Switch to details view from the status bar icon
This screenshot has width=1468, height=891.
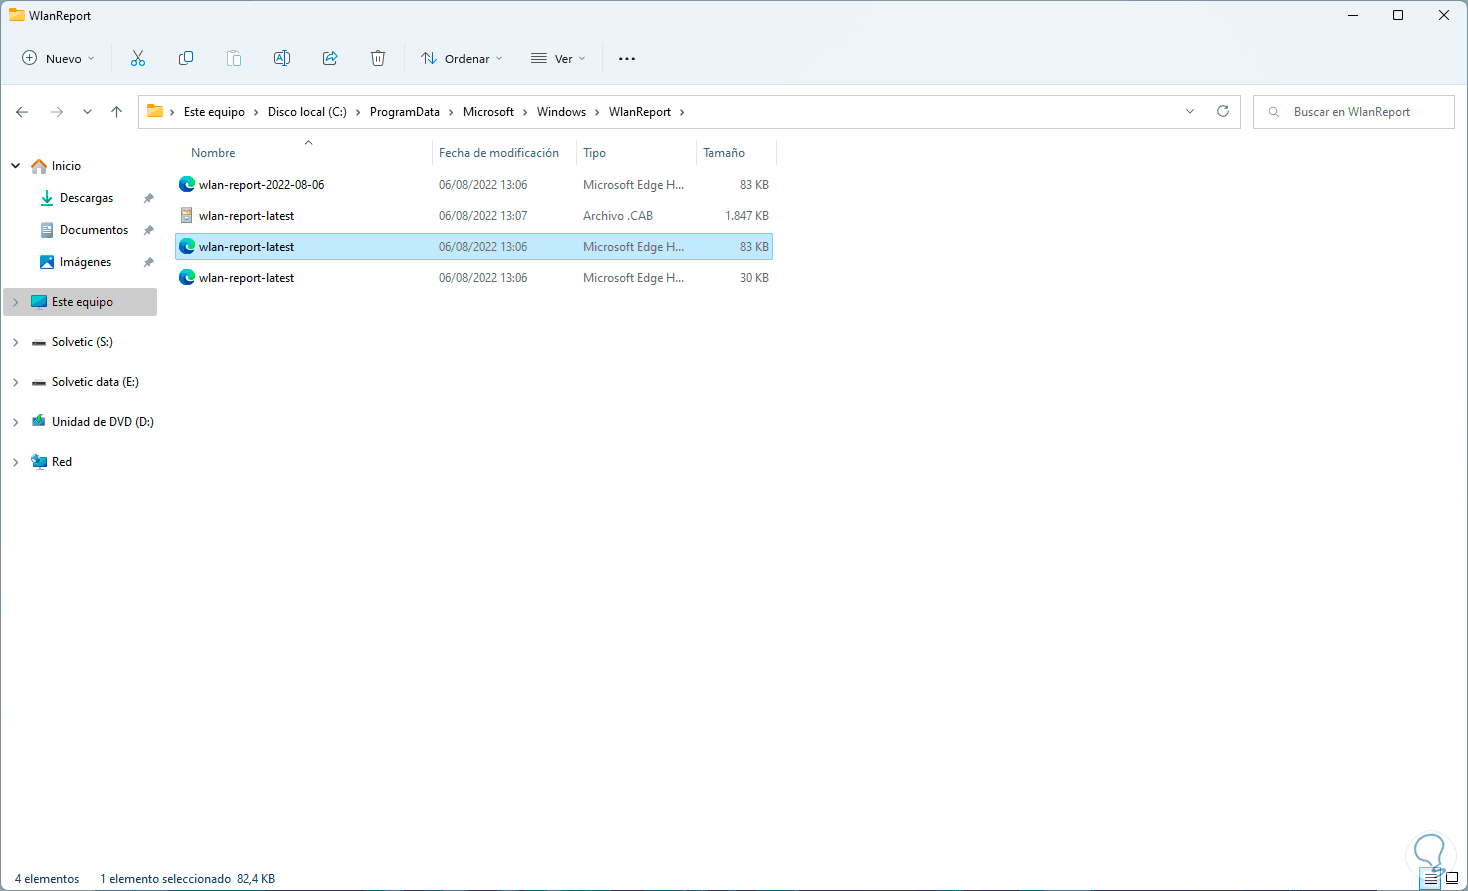(1431, 880)
